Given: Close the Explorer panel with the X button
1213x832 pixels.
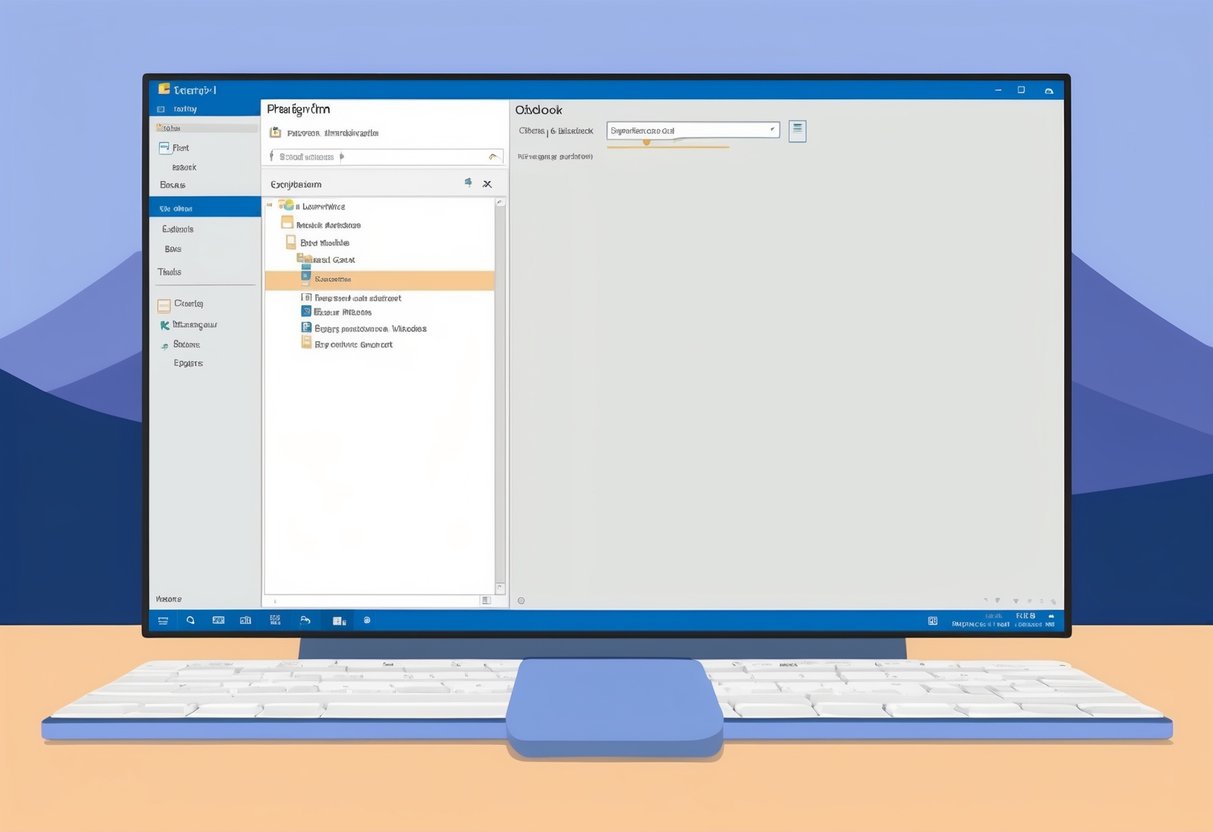Looking at the screenshot, I should 487,184.
